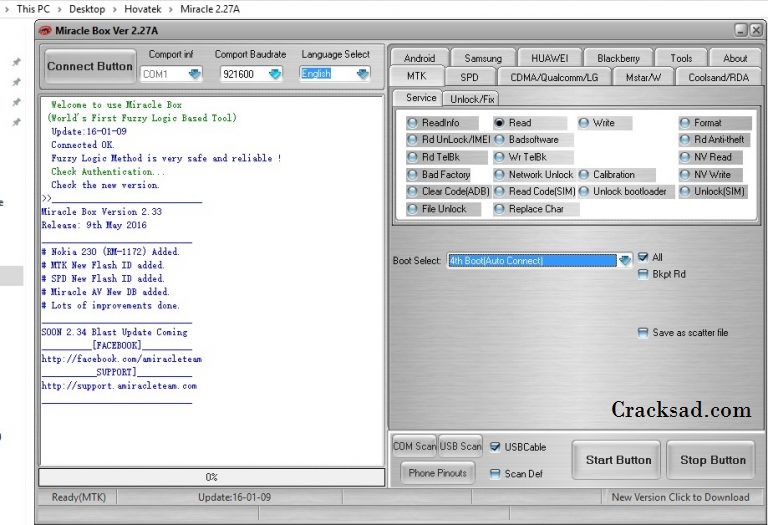Click the Ready(MTK) status bar entry

[x=78, y=497]
